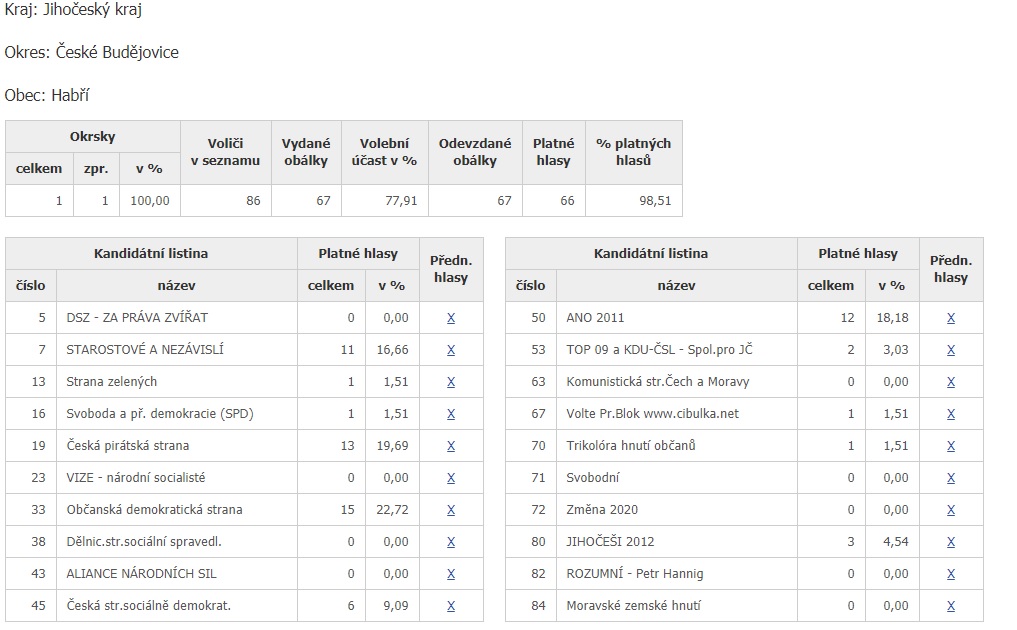This screenshot has width=1017, height=630.
Task: Select the precinct percentage 100,00
Action: 150,200
